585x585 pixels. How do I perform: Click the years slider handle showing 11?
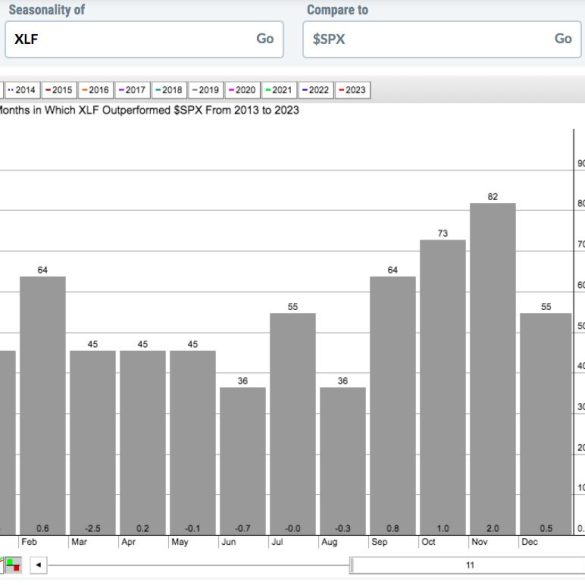[x=468, y=565]
